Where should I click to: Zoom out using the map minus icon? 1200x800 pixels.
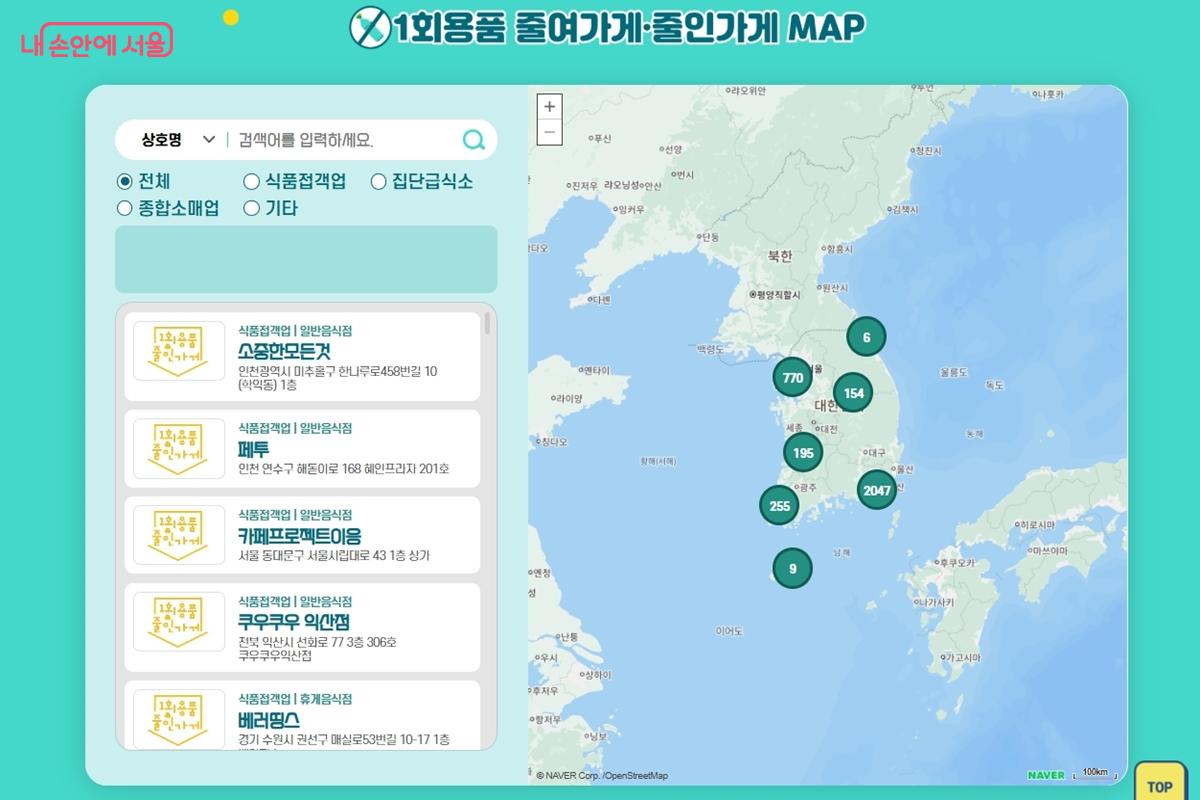pyautogui.click(x=548, y=130)
